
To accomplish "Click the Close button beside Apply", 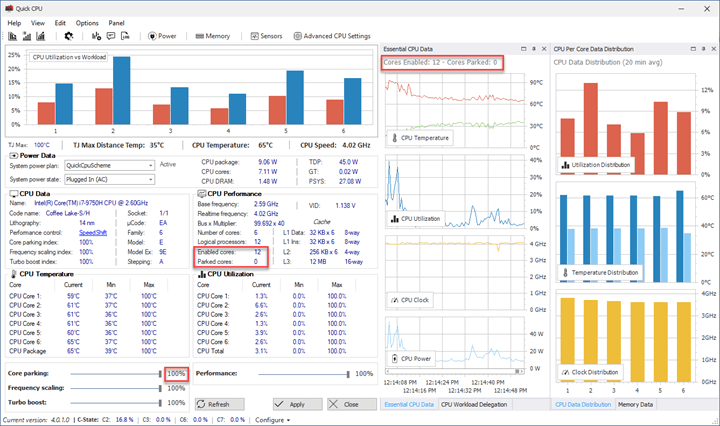I will point(352,404).
